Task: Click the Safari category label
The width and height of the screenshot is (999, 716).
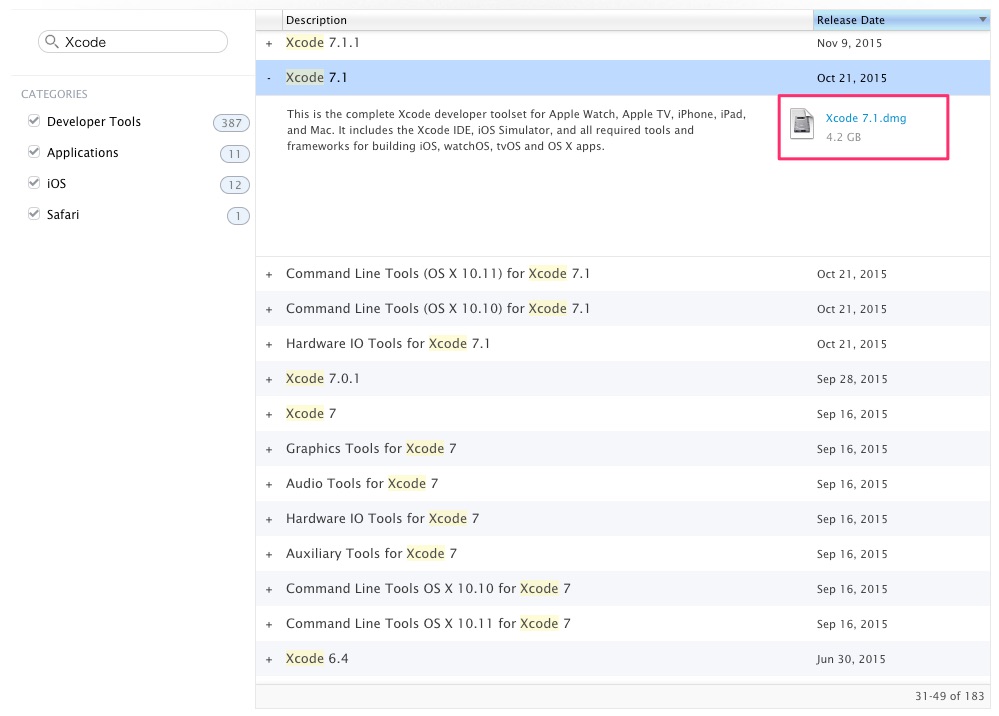Action: pos(63,214)
